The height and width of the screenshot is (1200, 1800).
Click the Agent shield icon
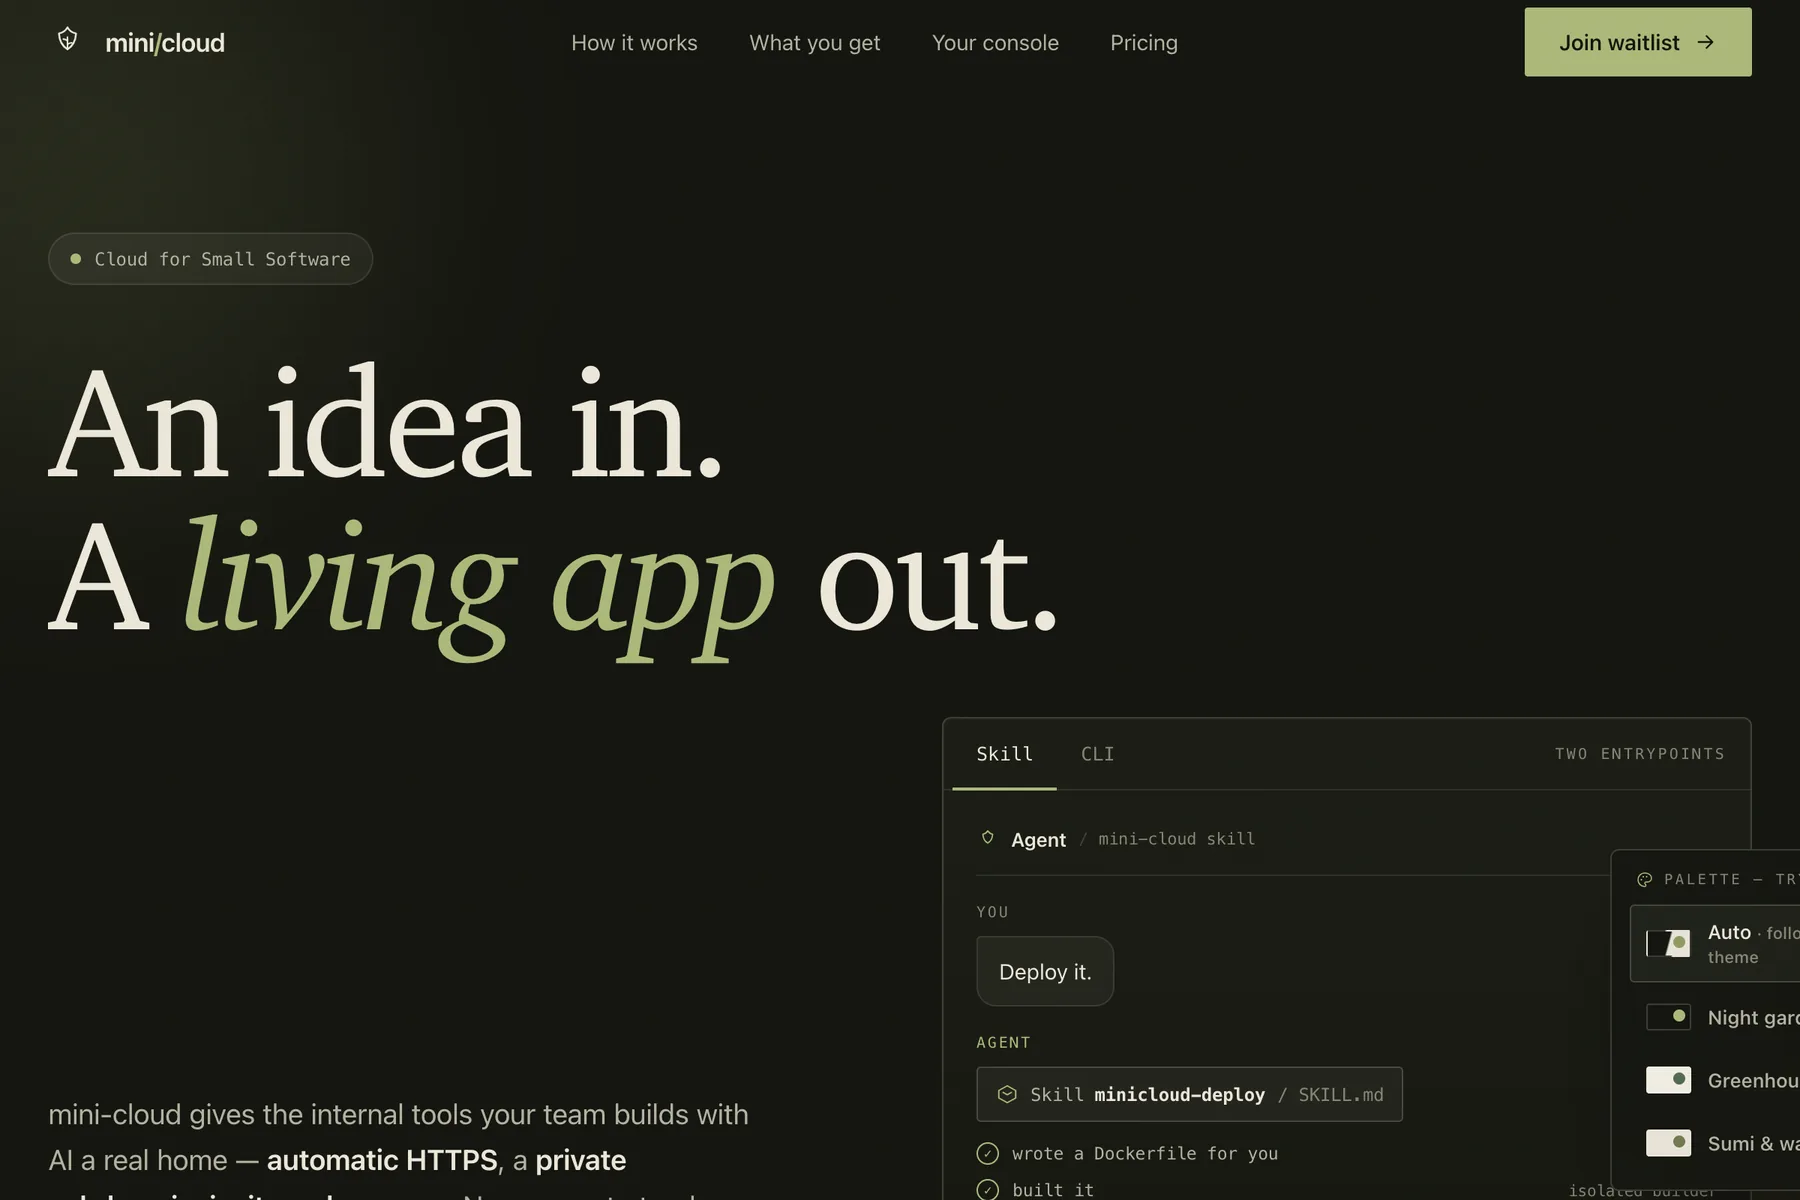click(x=987, y=838)
